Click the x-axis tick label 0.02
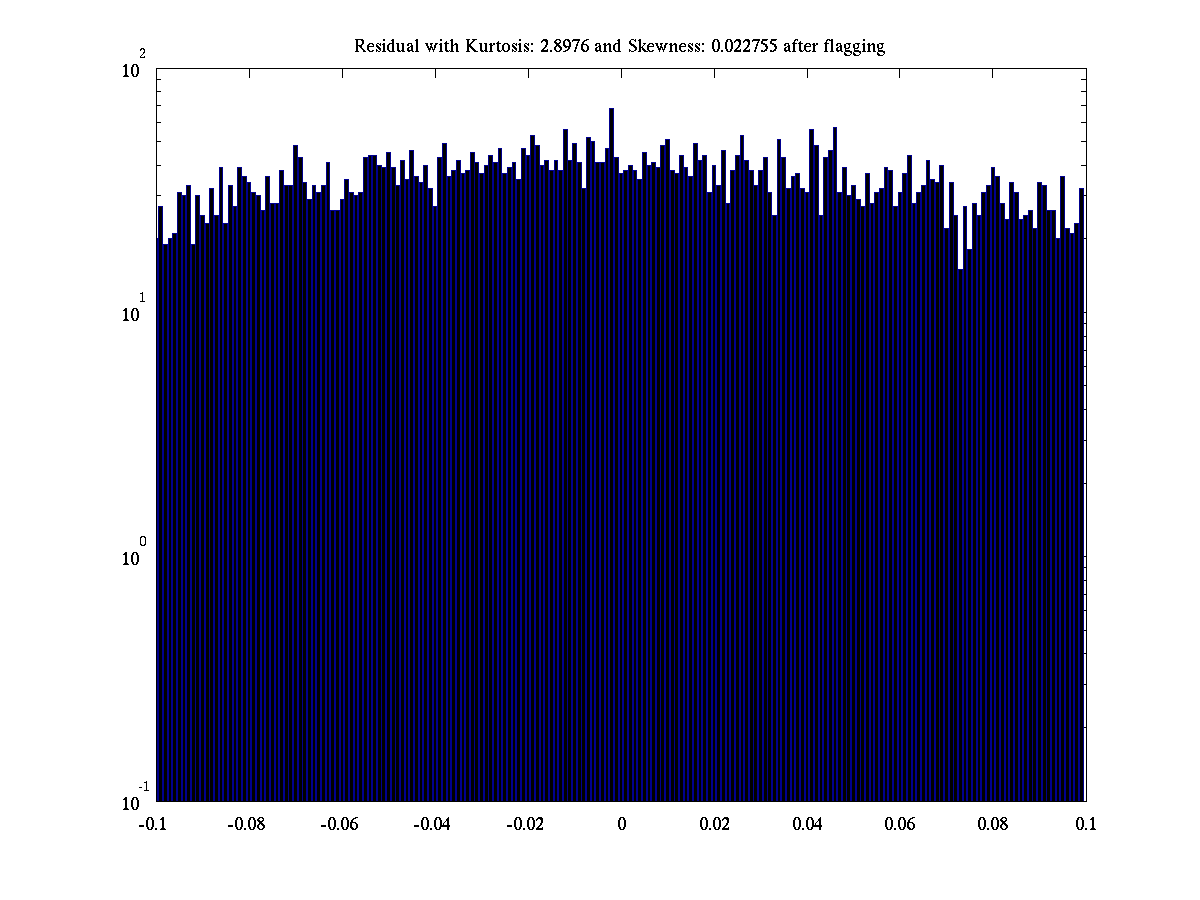Image resolution: width=1200 pixels, height=900 pixels. (714, 824)
